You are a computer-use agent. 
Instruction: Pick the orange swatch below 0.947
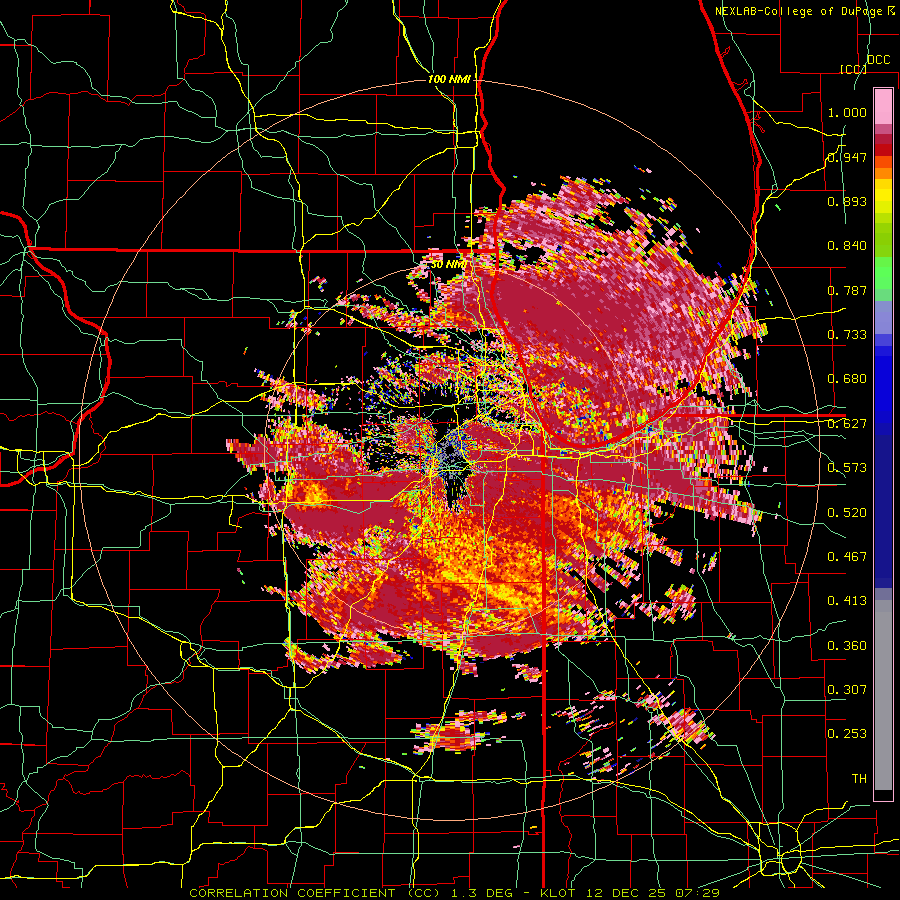click(883, 174)
